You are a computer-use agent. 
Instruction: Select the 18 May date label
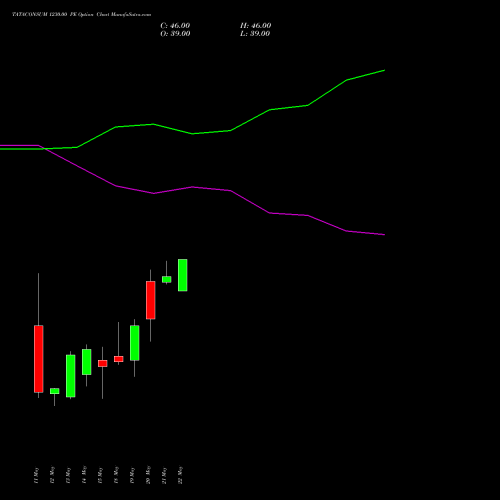(116, 475)
